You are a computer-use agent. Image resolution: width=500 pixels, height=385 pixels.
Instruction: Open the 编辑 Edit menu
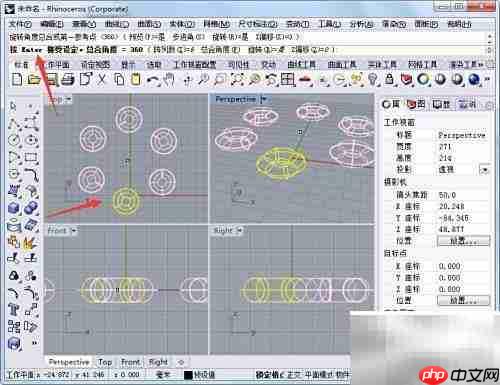coord(52,24)
